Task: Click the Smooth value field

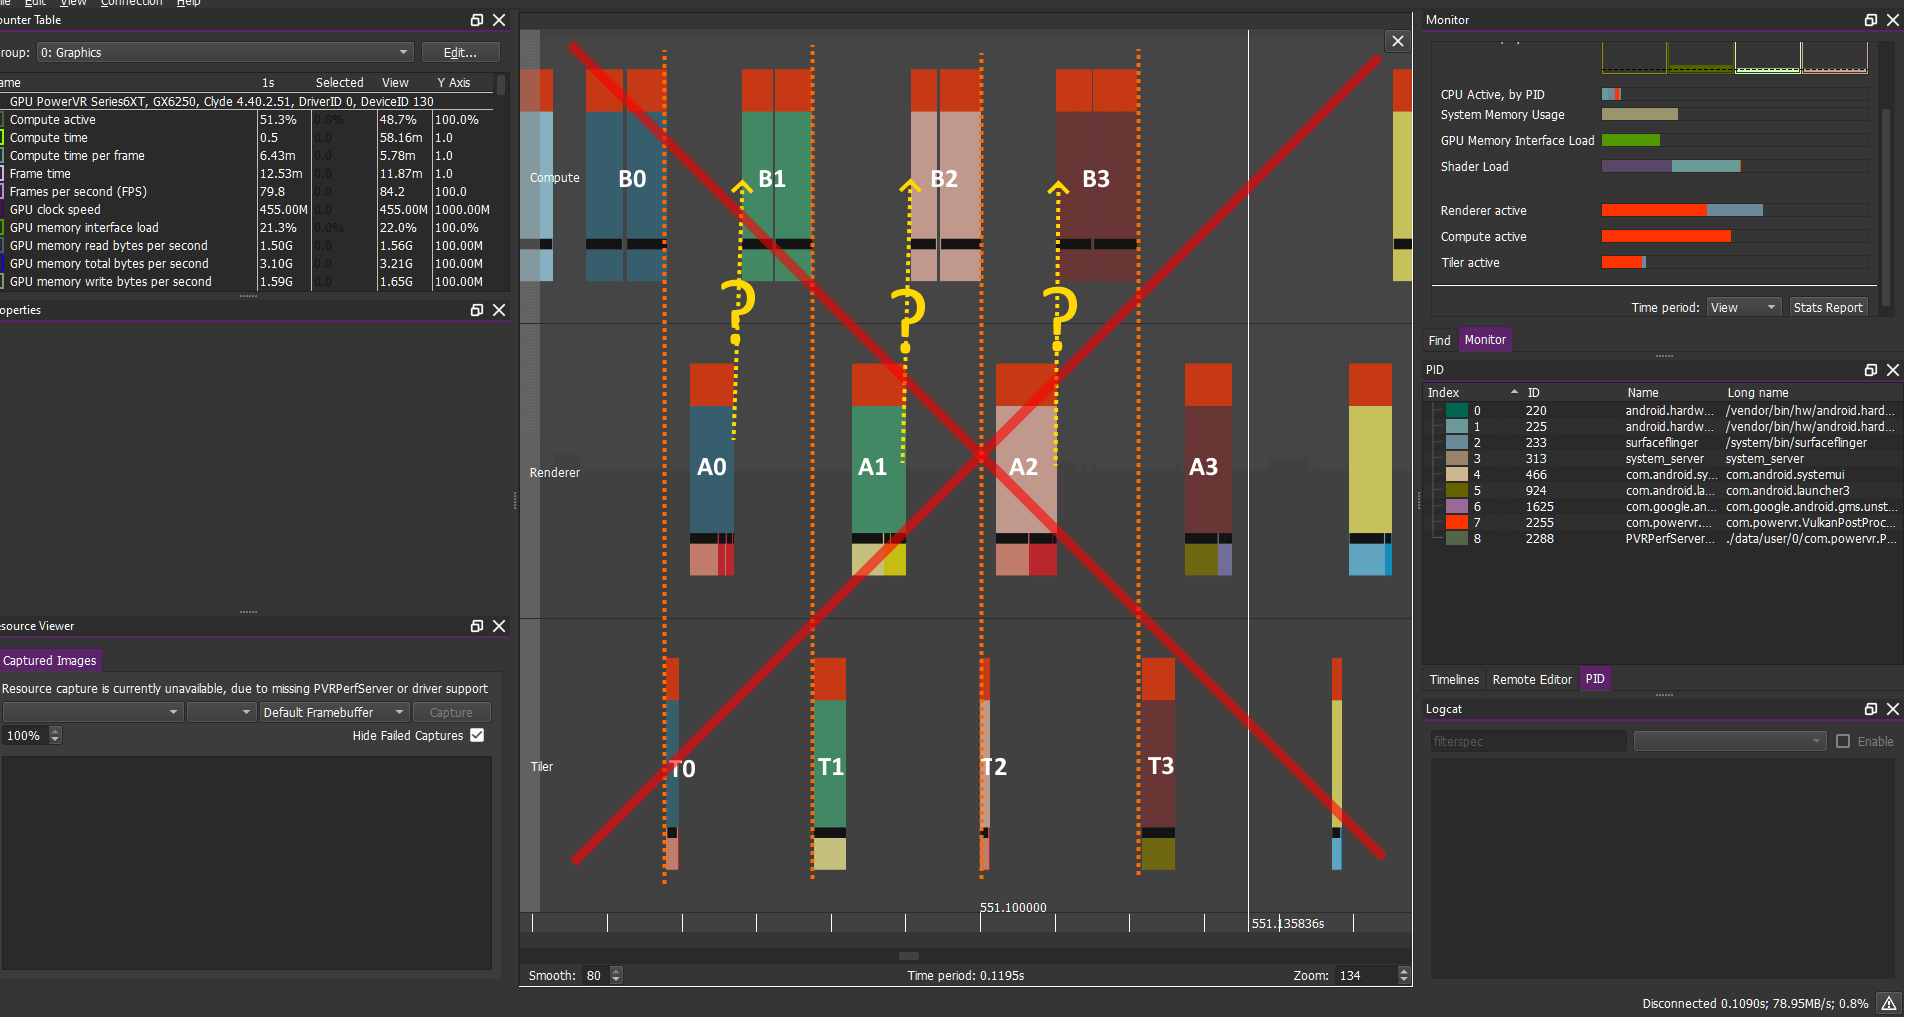Action: pos(595,975)
